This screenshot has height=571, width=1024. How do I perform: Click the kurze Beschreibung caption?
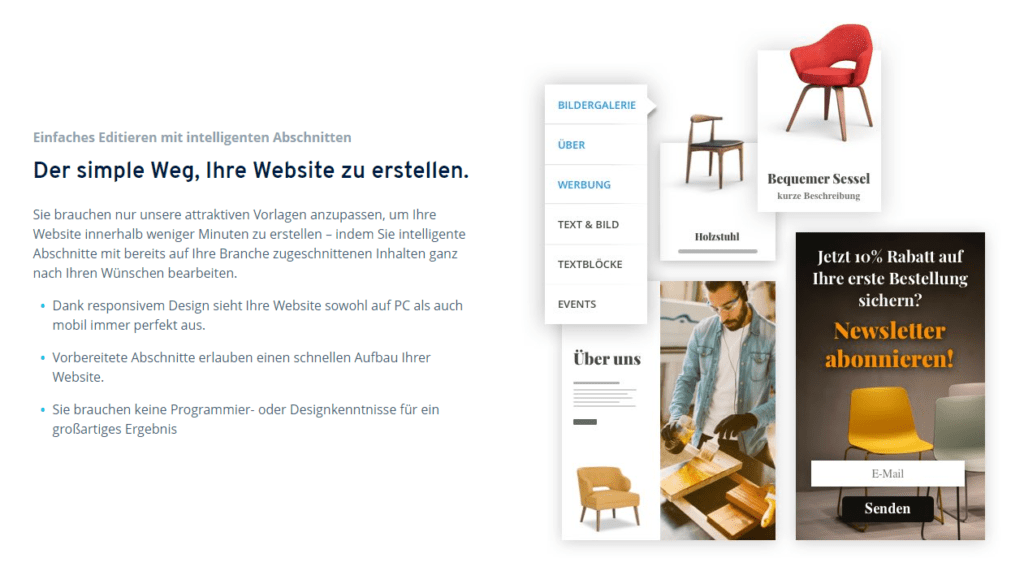pyautogui.click(x=818, y=196)
